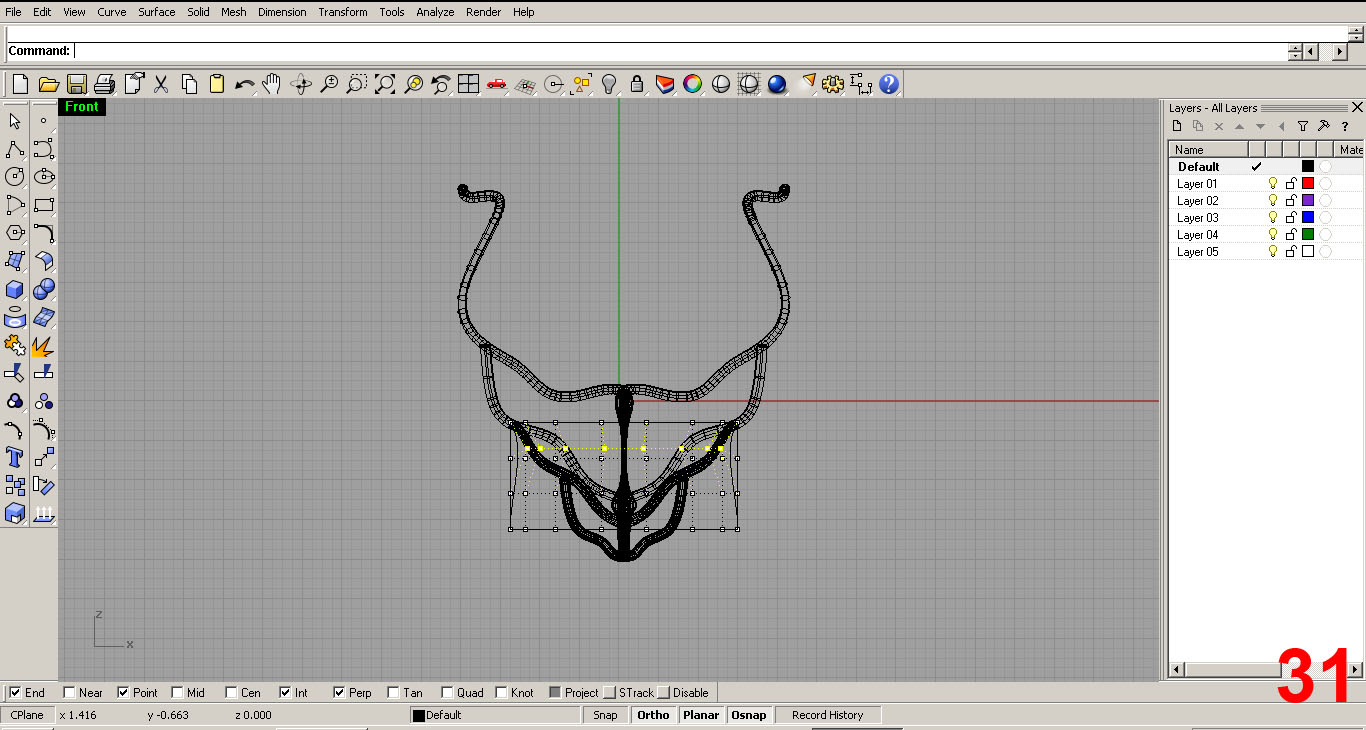Select the Polygon tool
The width and height of the screenshot is (1366, 730).
coord(15,233)
